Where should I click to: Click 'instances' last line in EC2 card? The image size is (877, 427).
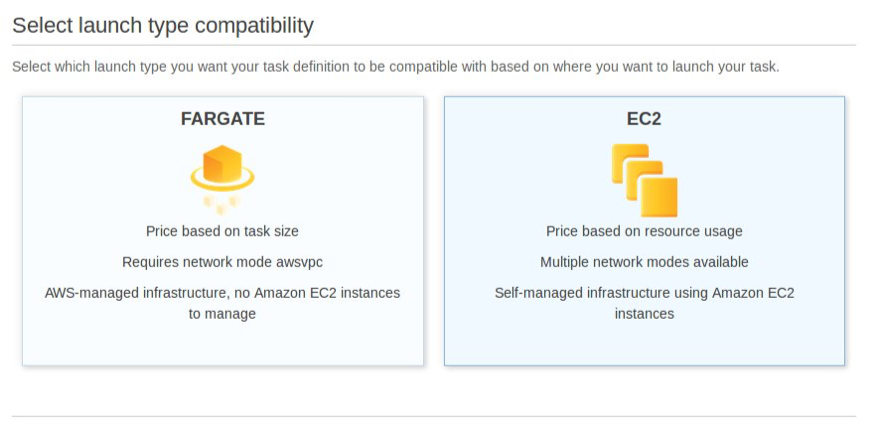(644, 313)
